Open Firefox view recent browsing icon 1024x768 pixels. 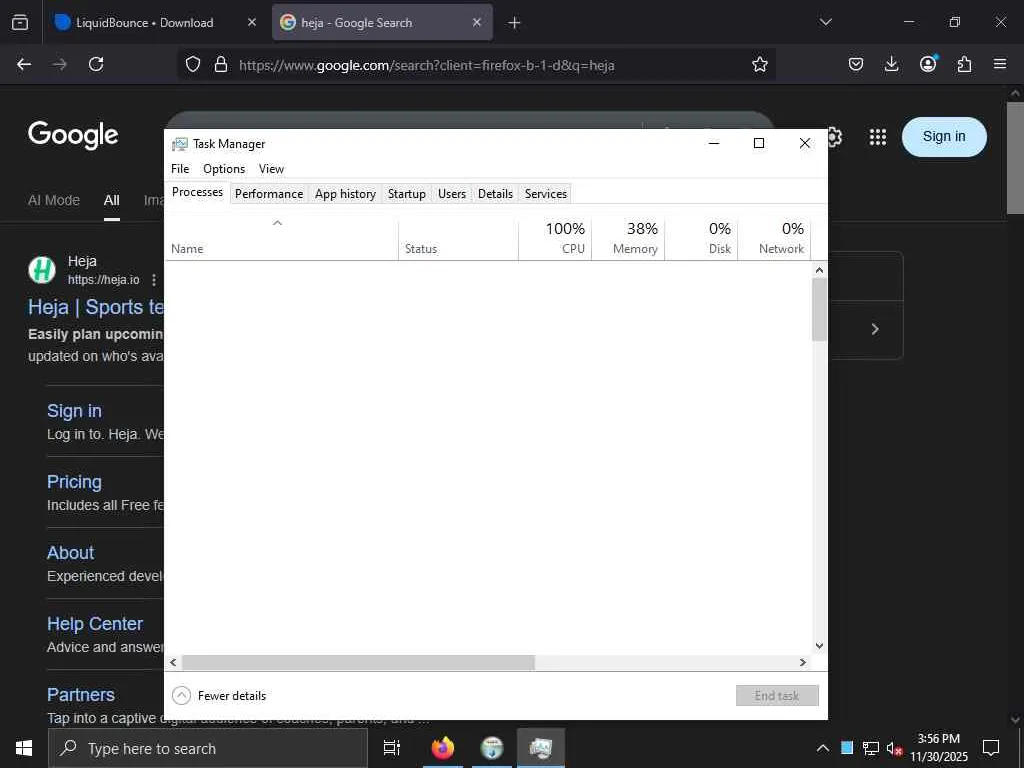point(20,23)
